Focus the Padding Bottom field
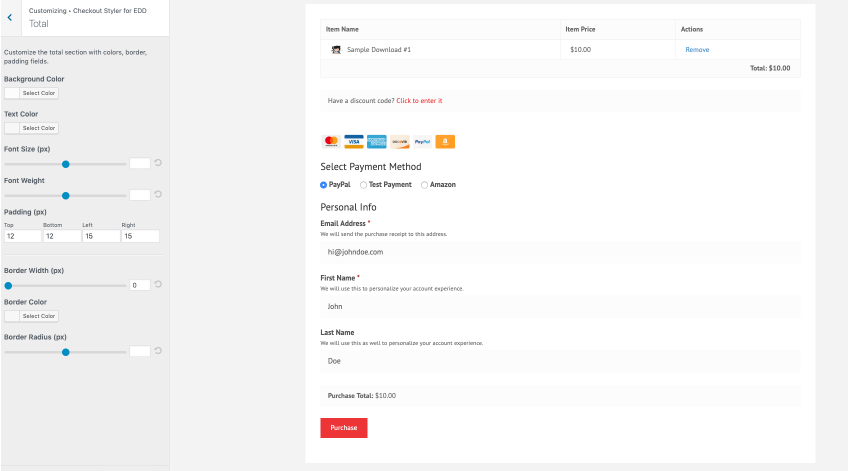Image resolution: width=848 pixels, height=471 pixels. click(x=62, y=236)
